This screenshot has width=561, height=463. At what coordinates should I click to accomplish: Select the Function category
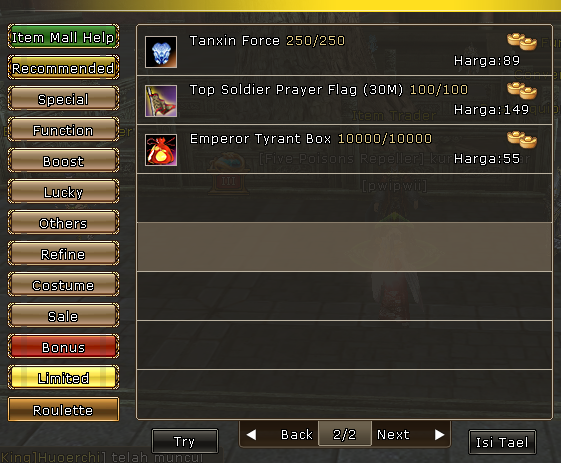tap(63, 130)
